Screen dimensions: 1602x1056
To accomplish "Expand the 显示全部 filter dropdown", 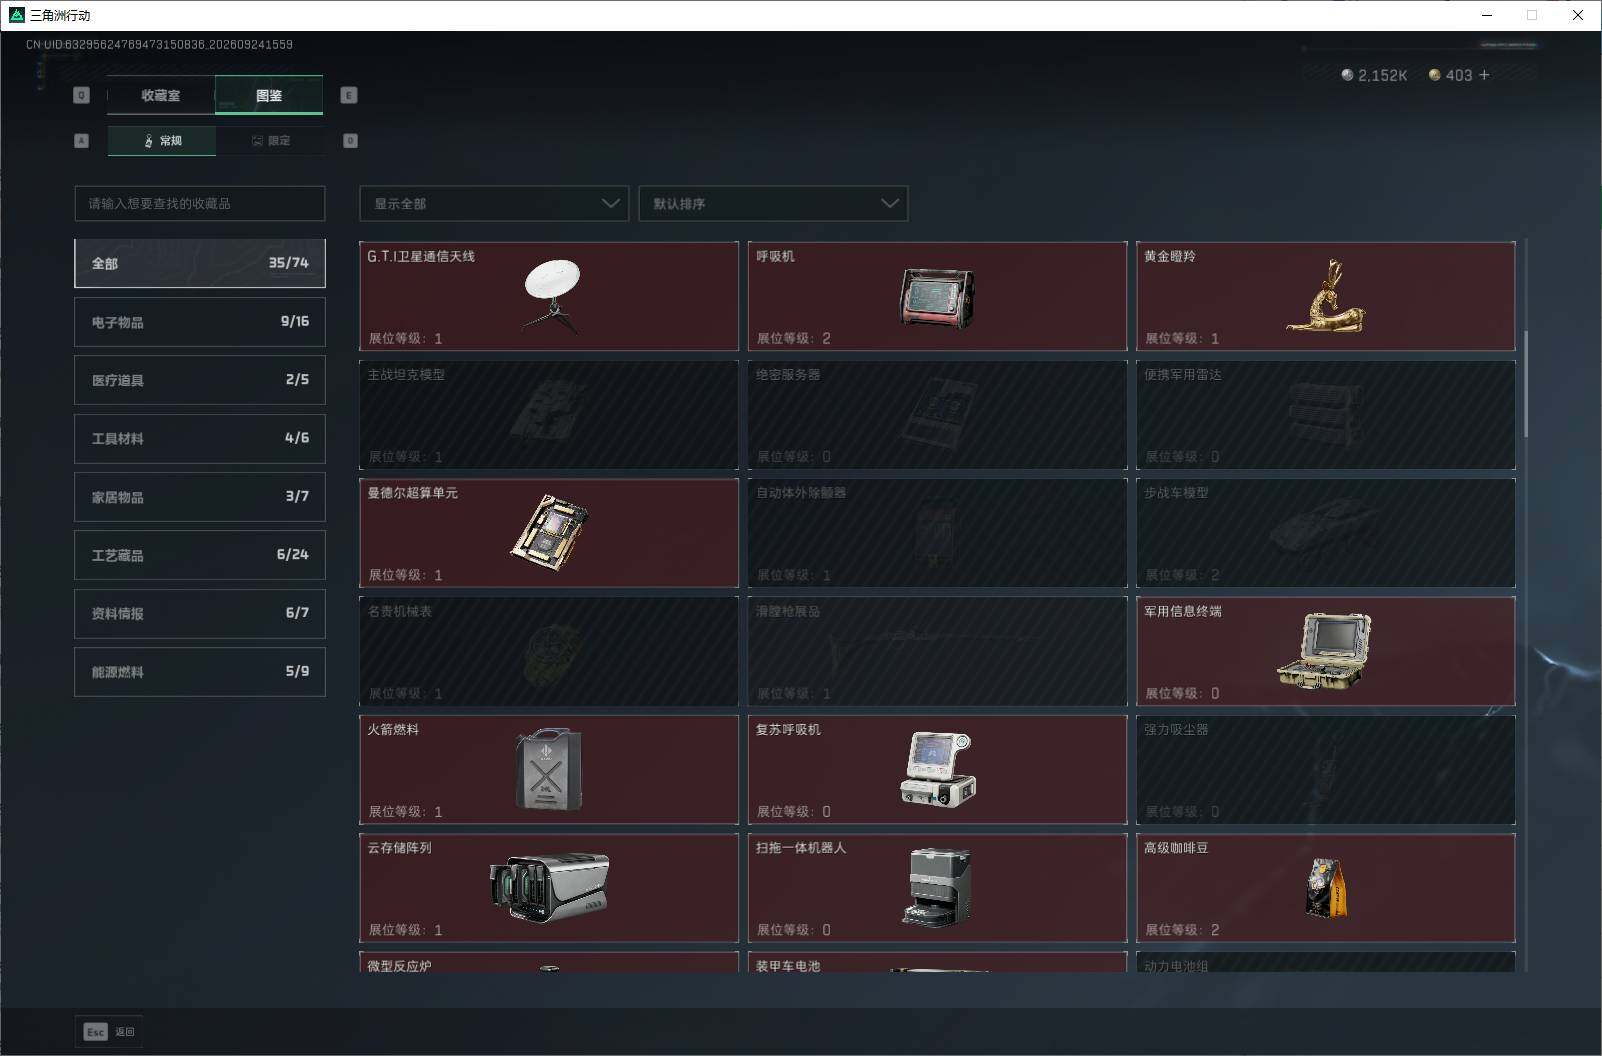I will [494, 203].
